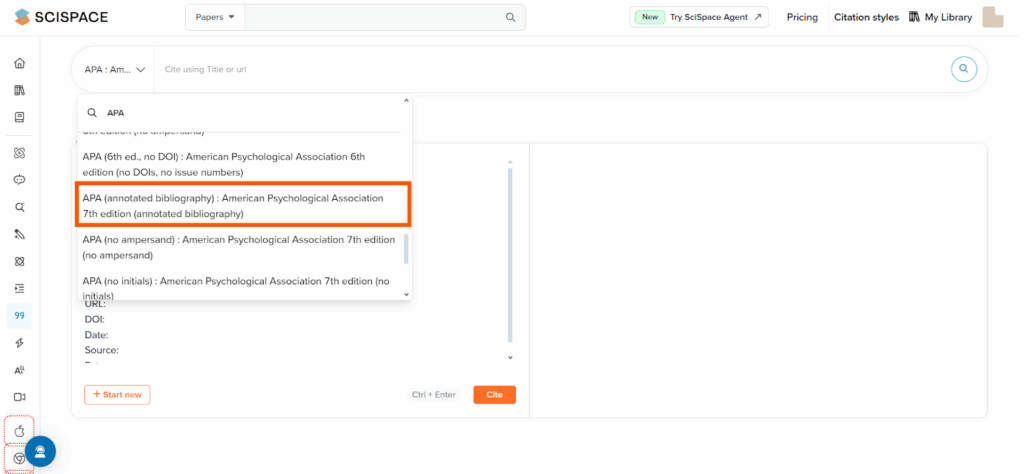Image resolution: width=1024 pixels, height=474 pixels.
Task: Select APA annotated bibliography style
Action: (x=243, y=206)
